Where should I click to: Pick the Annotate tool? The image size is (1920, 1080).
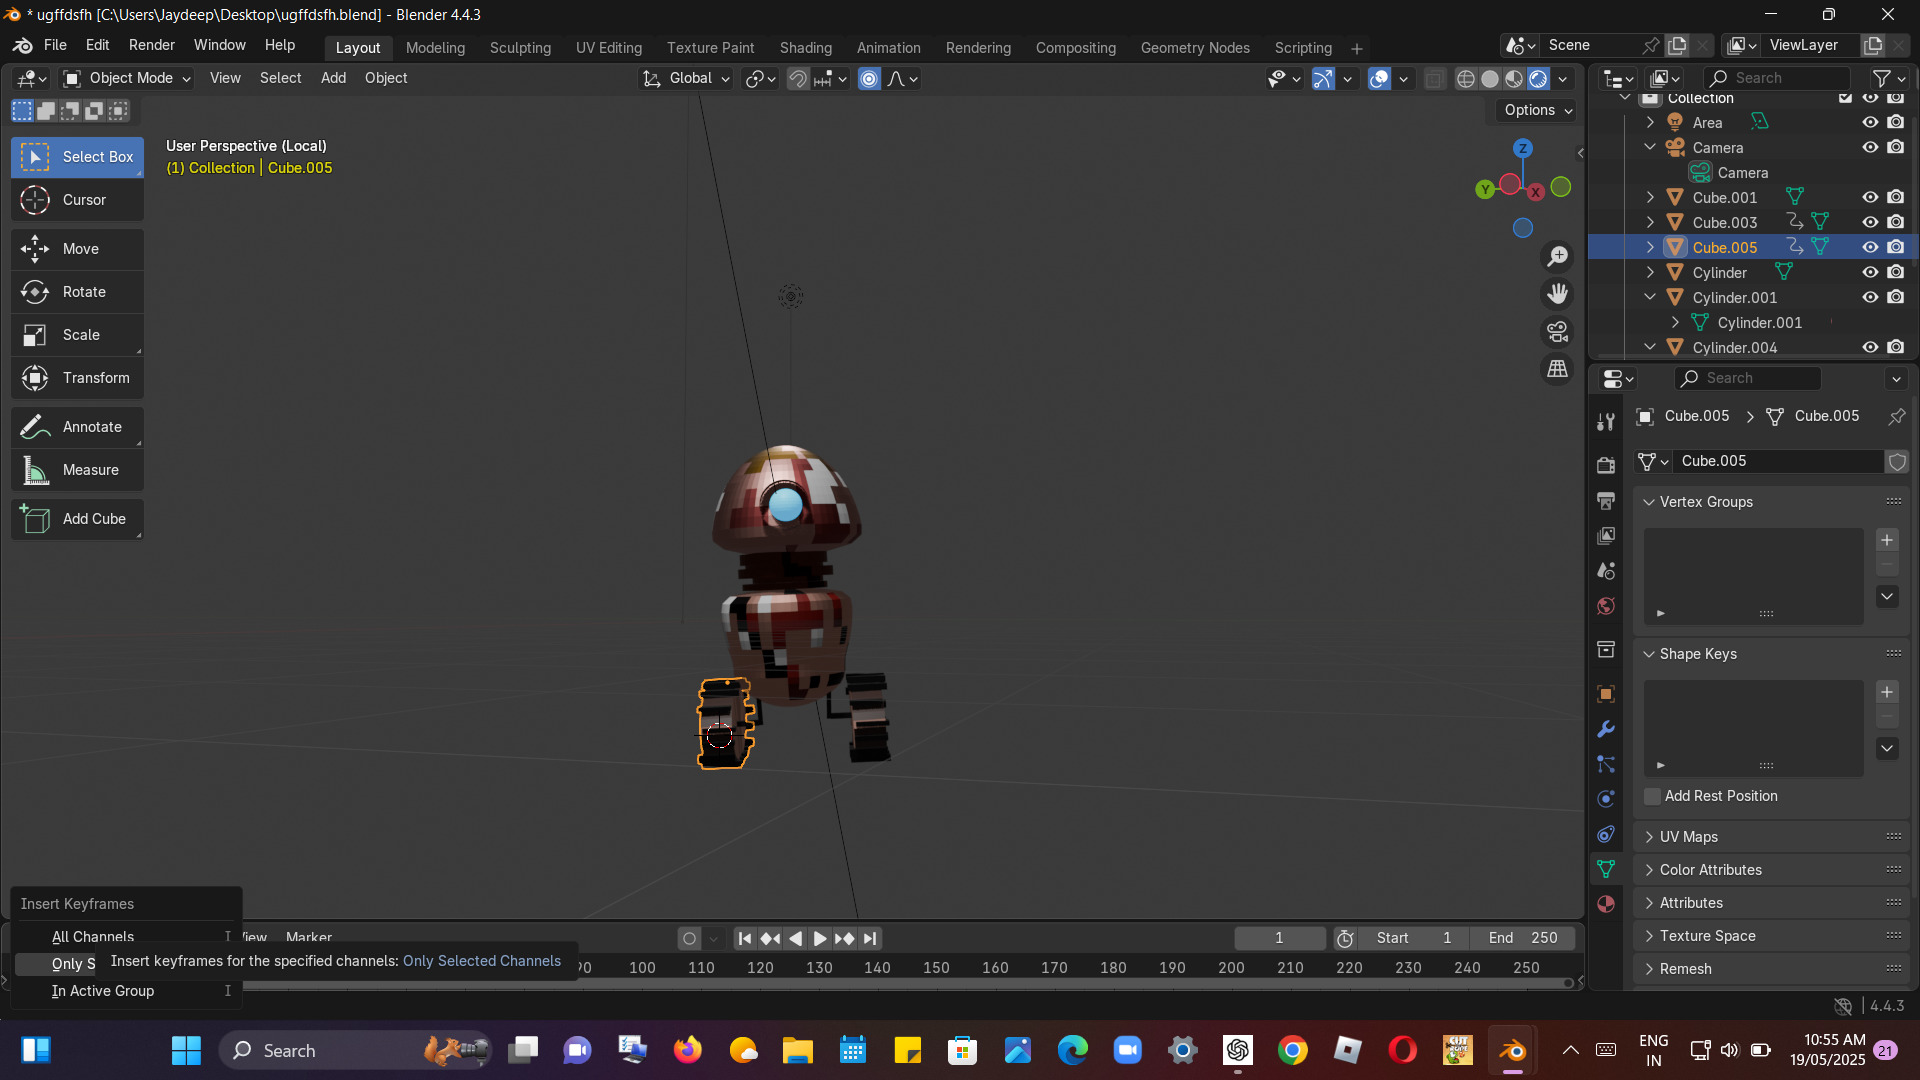(77, 427)
